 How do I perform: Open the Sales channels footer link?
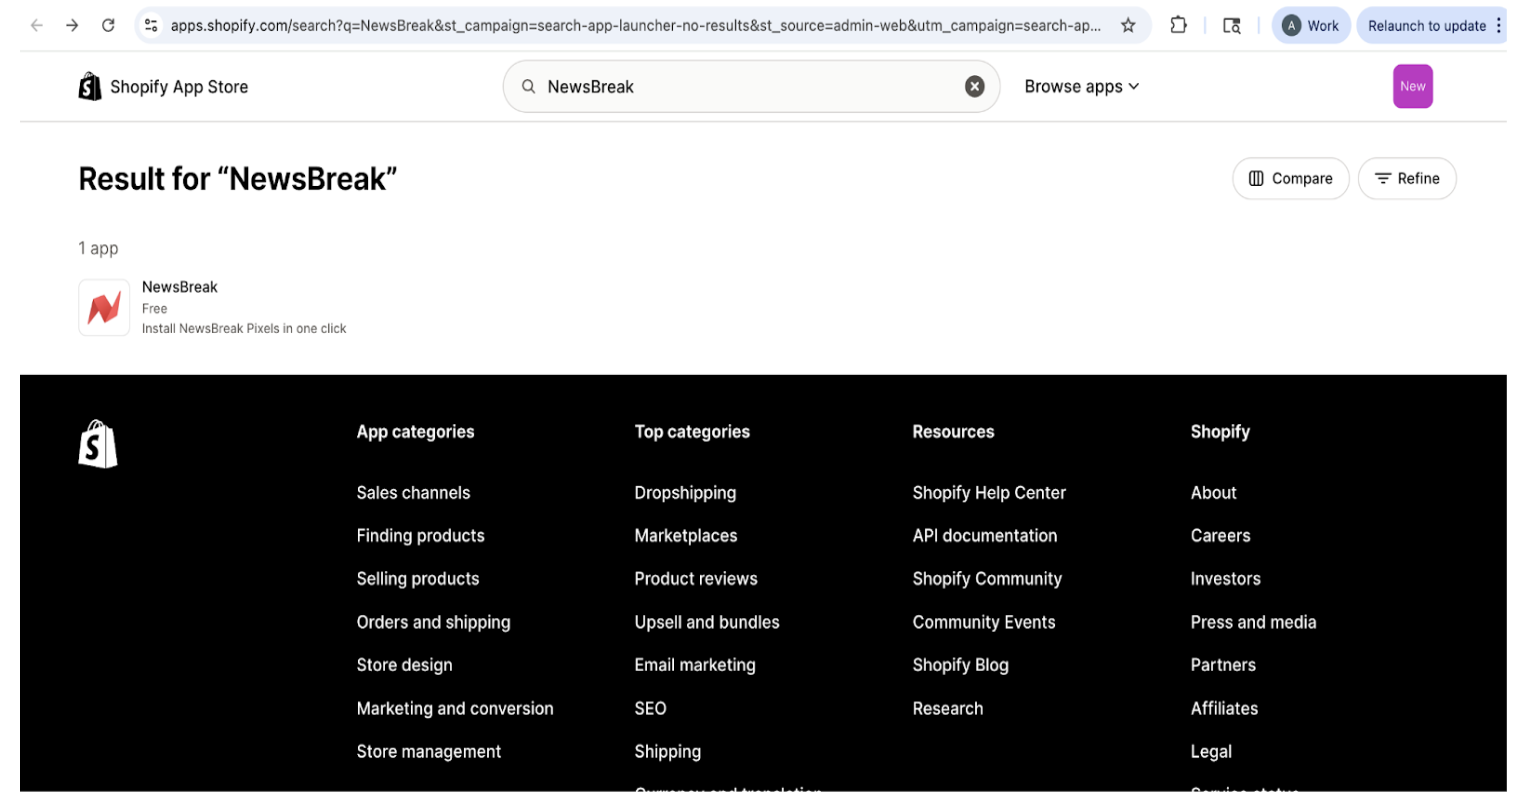coord(413,493)
